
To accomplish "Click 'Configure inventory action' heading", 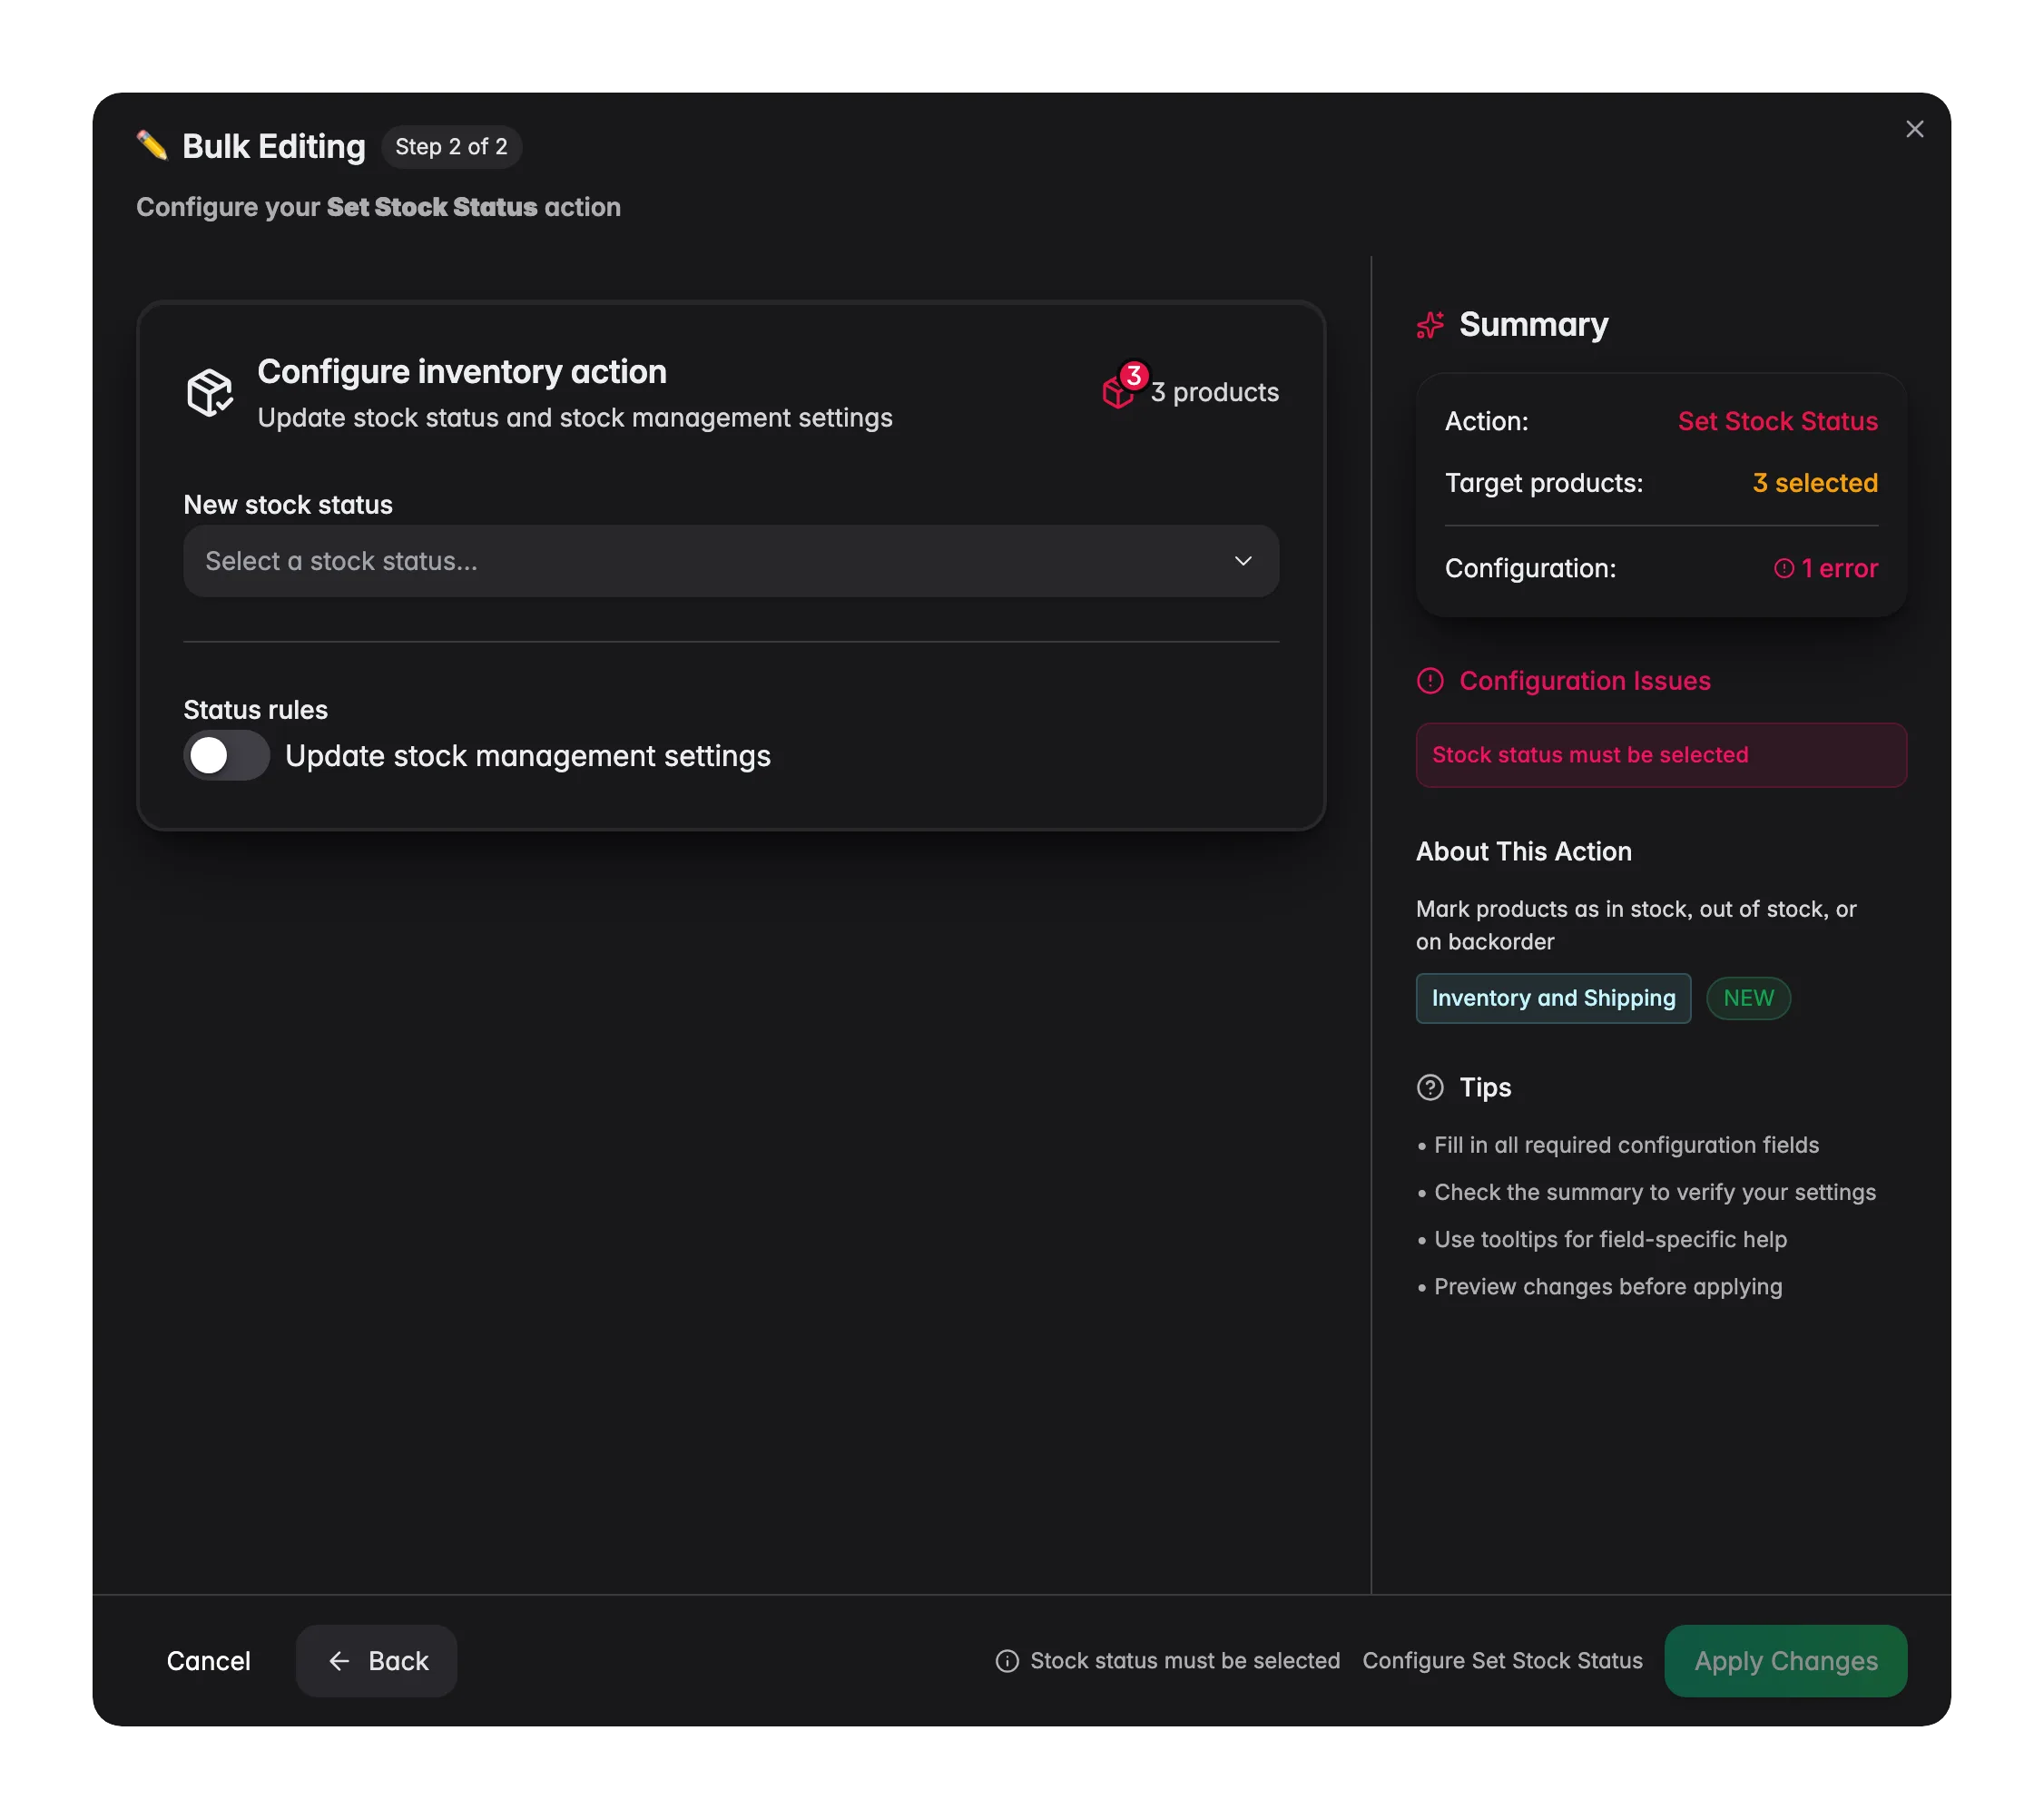I will point(462,372).
